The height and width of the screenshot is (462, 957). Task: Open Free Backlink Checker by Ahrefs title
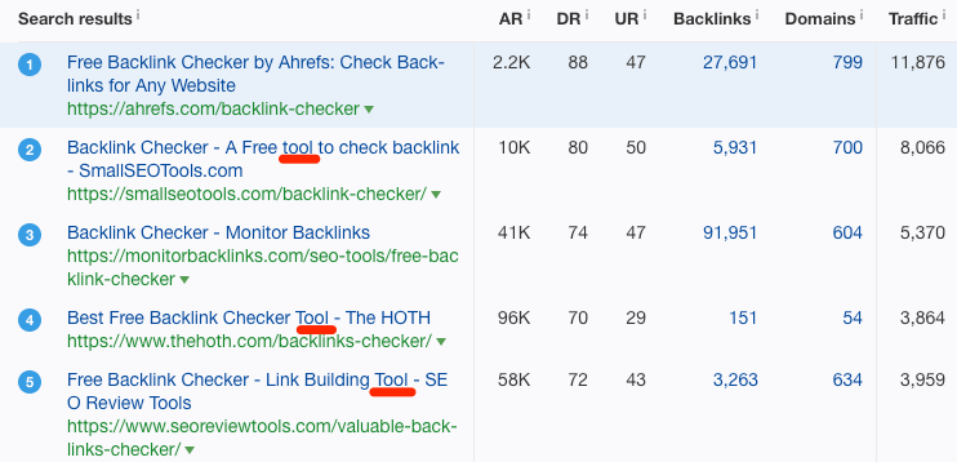click(x=256, y=73)
